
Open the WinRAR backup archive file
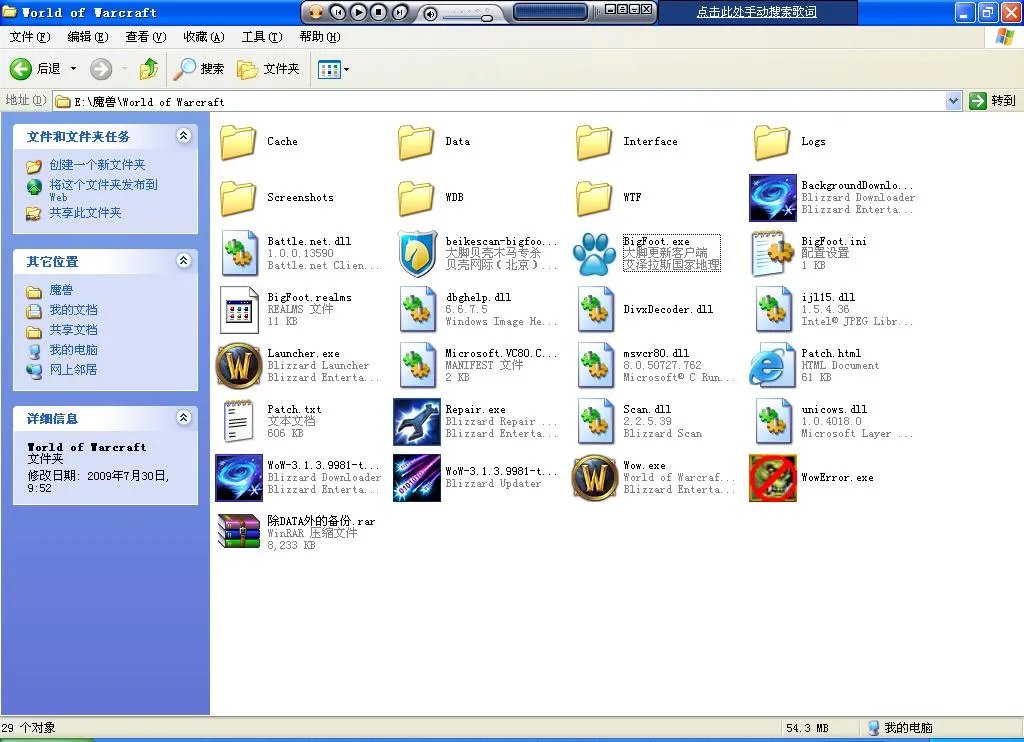point(238,532)
